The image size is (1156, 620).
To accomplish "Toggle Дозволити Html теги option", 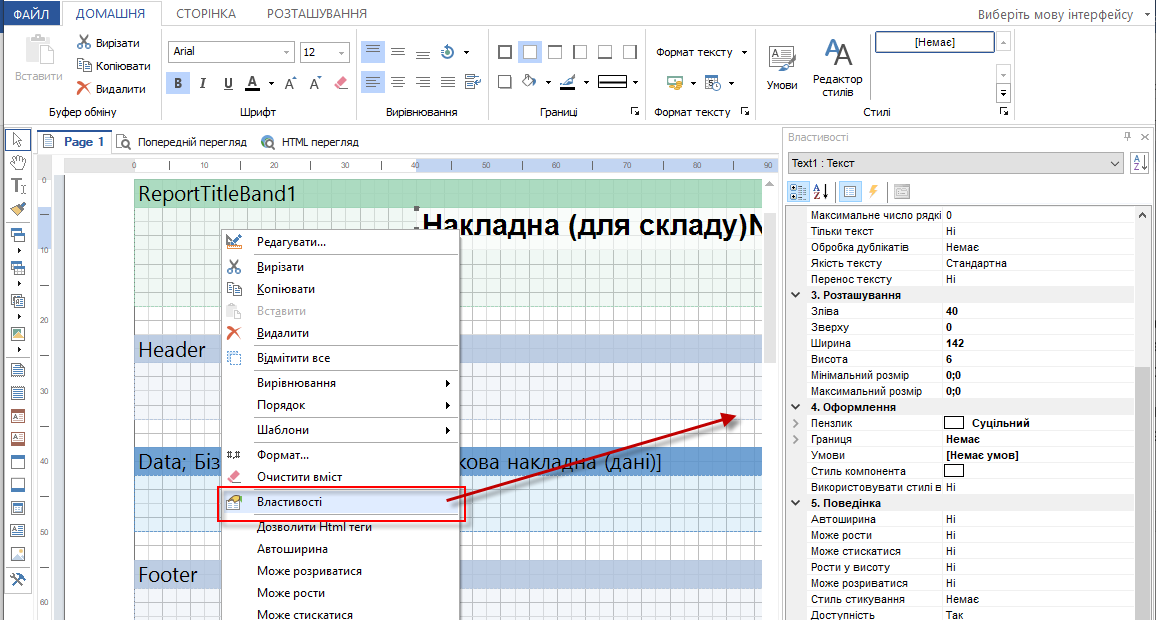I will pyautogui.click(x=314, y=527).
